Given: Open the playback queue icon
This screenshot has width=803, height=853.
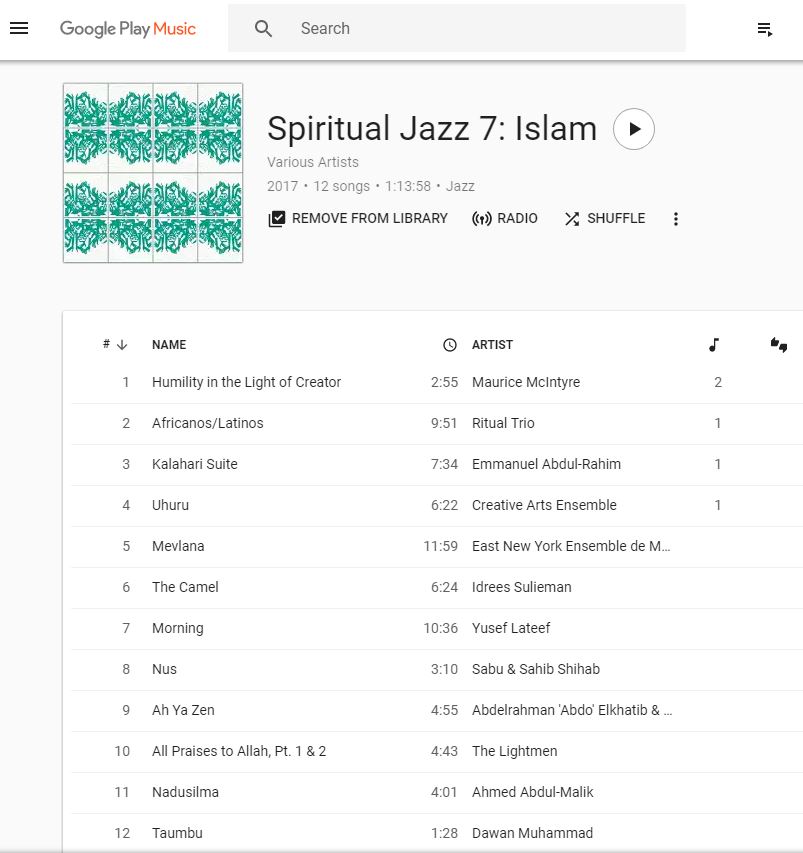Looking at the screenshot, I should (x=765, y=29).
